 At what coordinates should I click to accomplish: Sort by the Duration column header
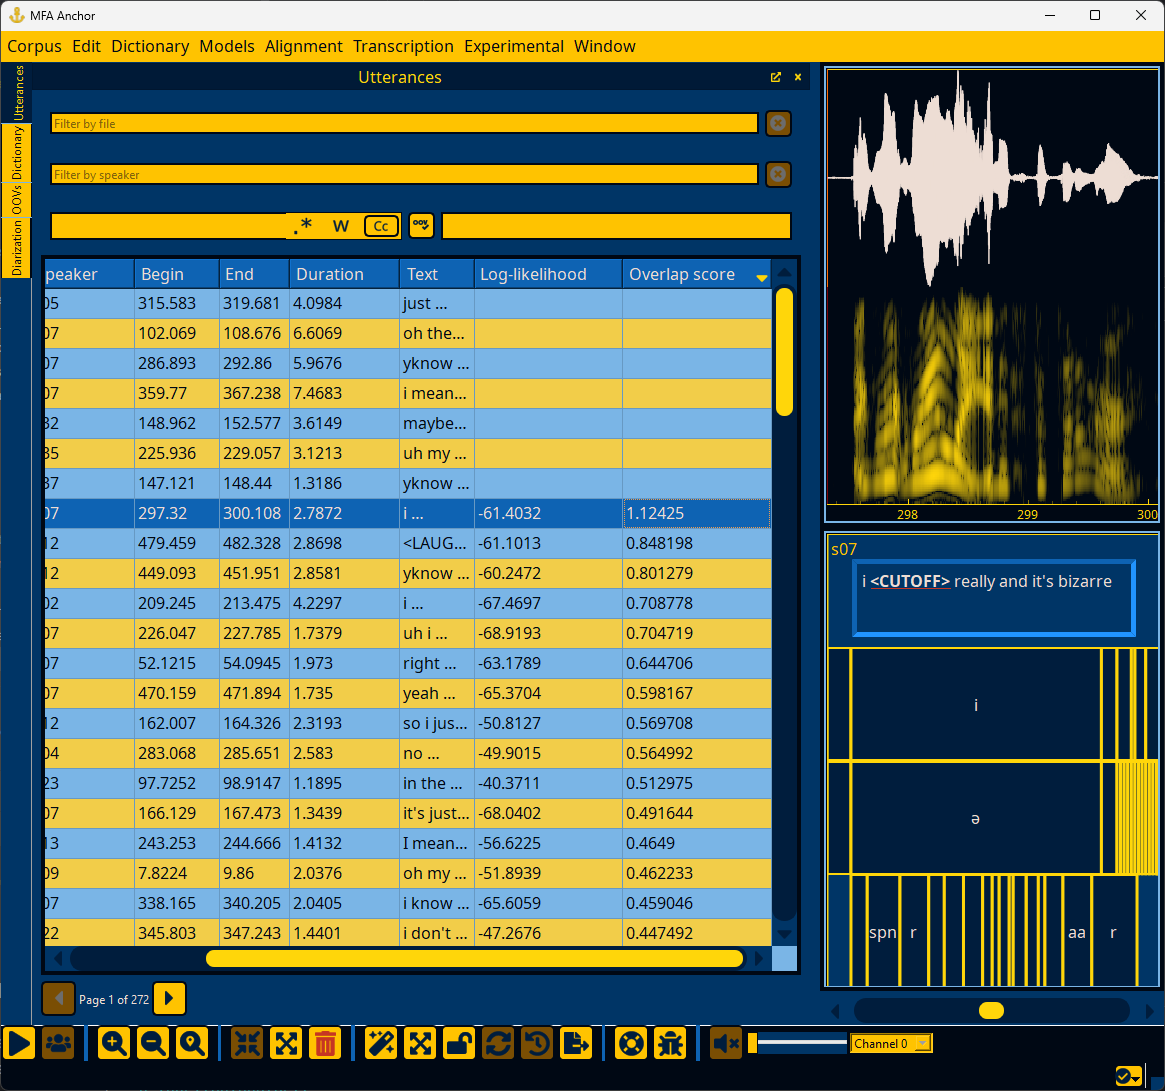click(x=344, y=274)
